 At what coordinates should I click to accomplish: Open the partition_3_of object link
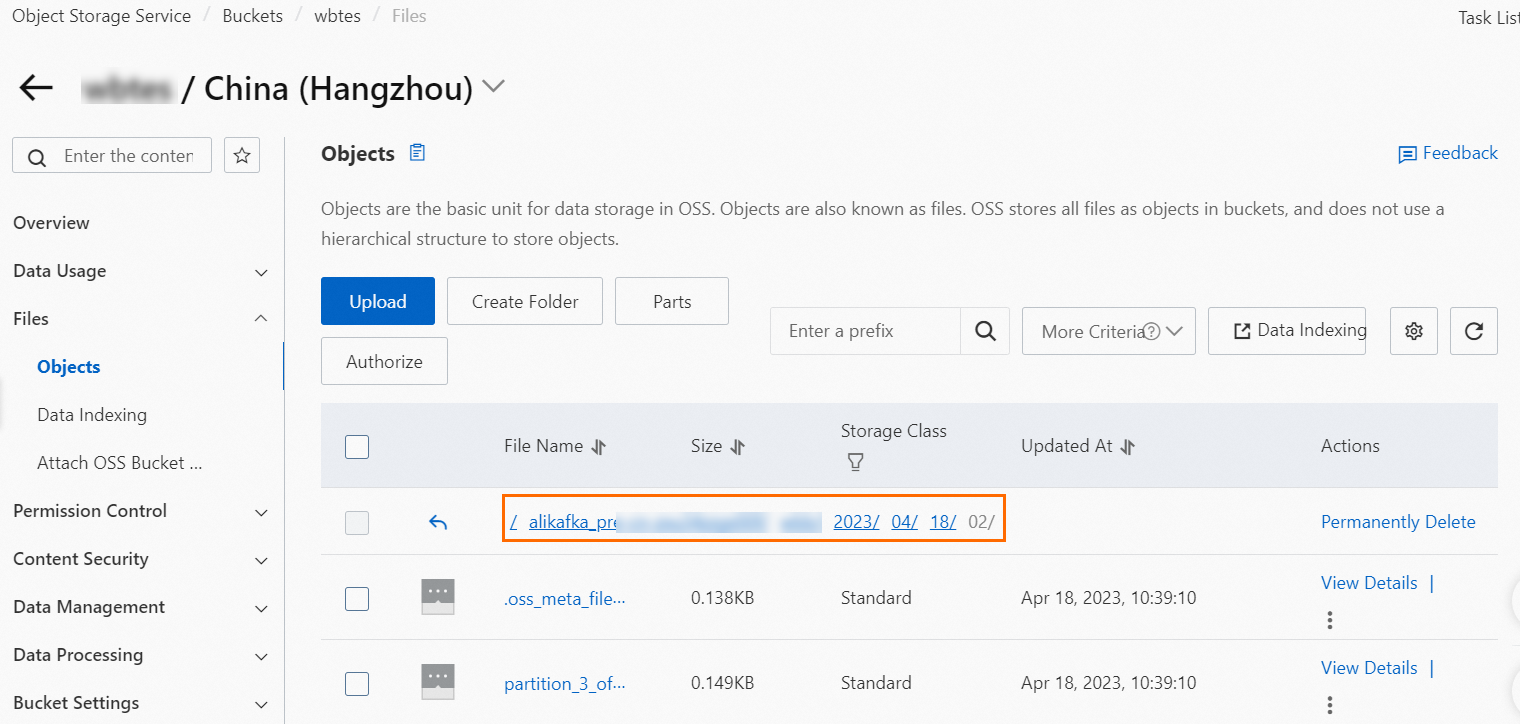[565, 684]
